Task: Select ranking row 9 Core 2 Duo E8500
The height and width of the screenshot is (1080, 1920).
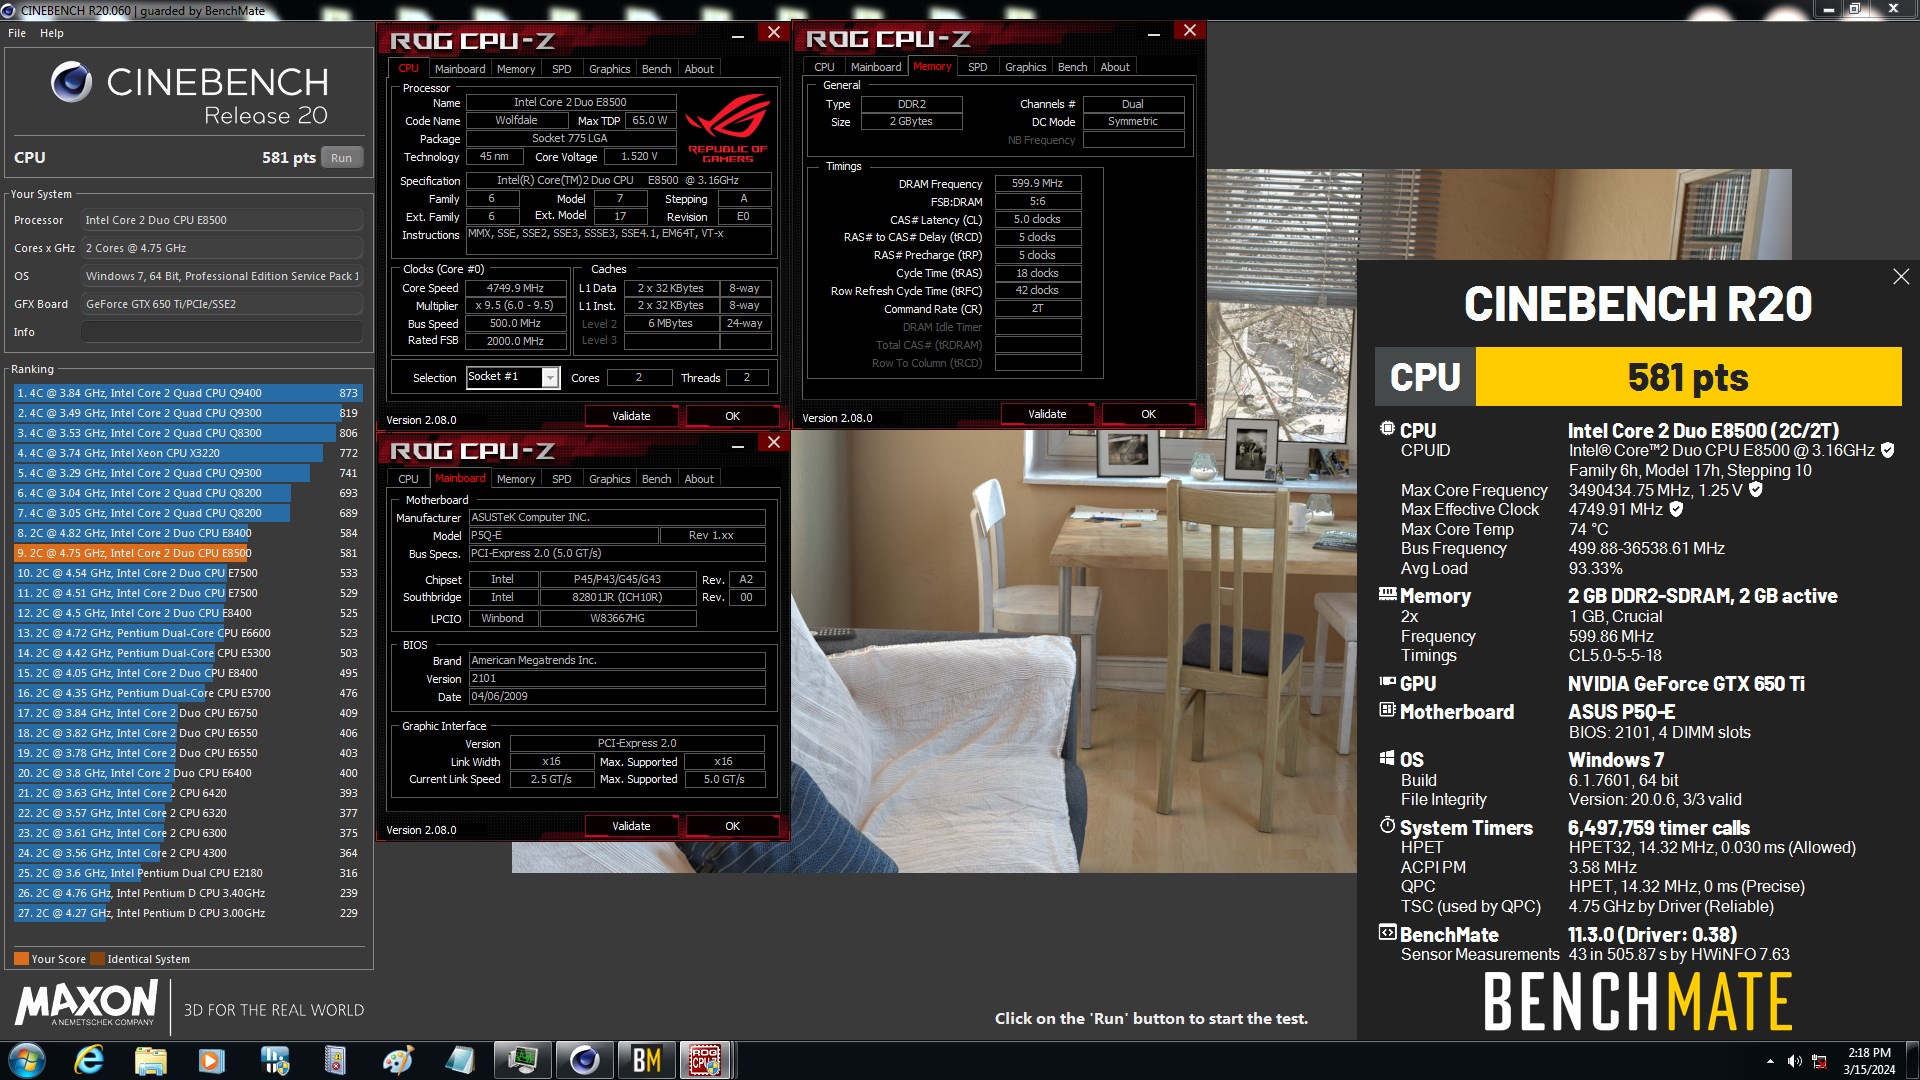Action: point(188,553)
